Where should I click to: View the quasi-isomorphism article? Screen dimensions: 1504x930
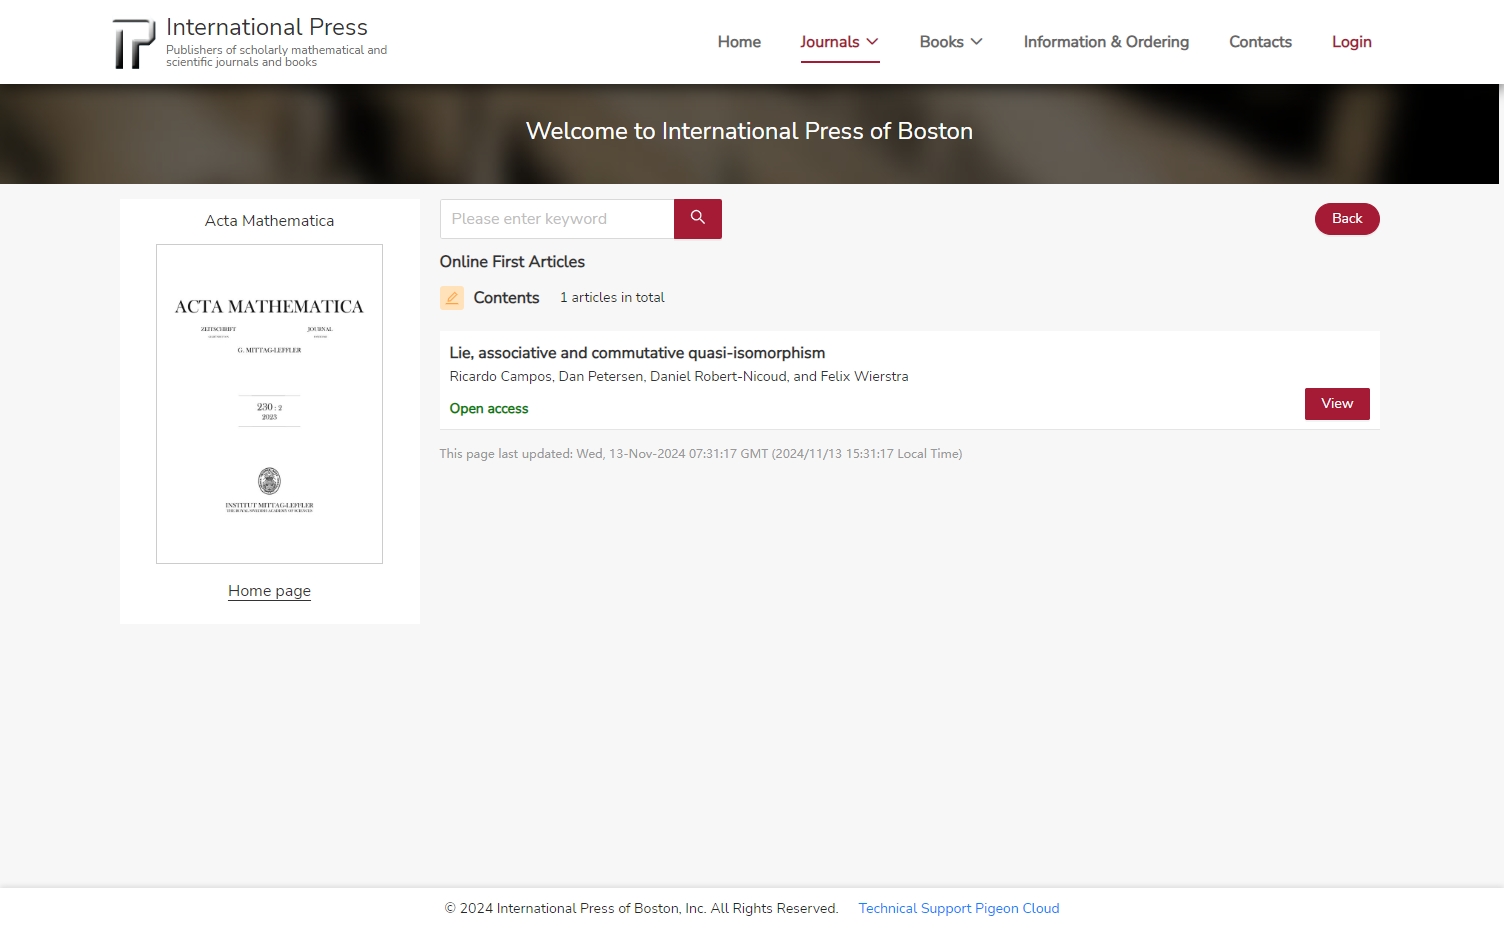coord(1337,404)
